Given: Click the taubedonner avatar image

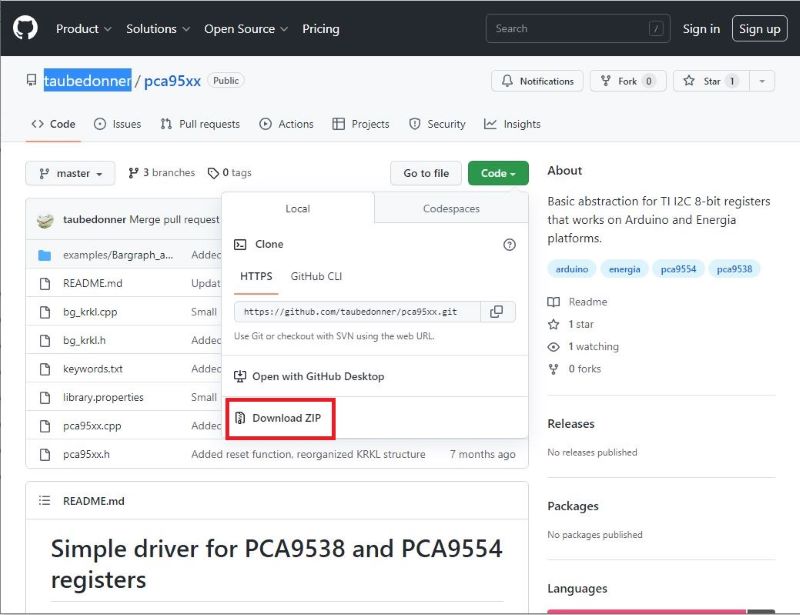Looking at the screenshot, I should click(x=45, y=220).
